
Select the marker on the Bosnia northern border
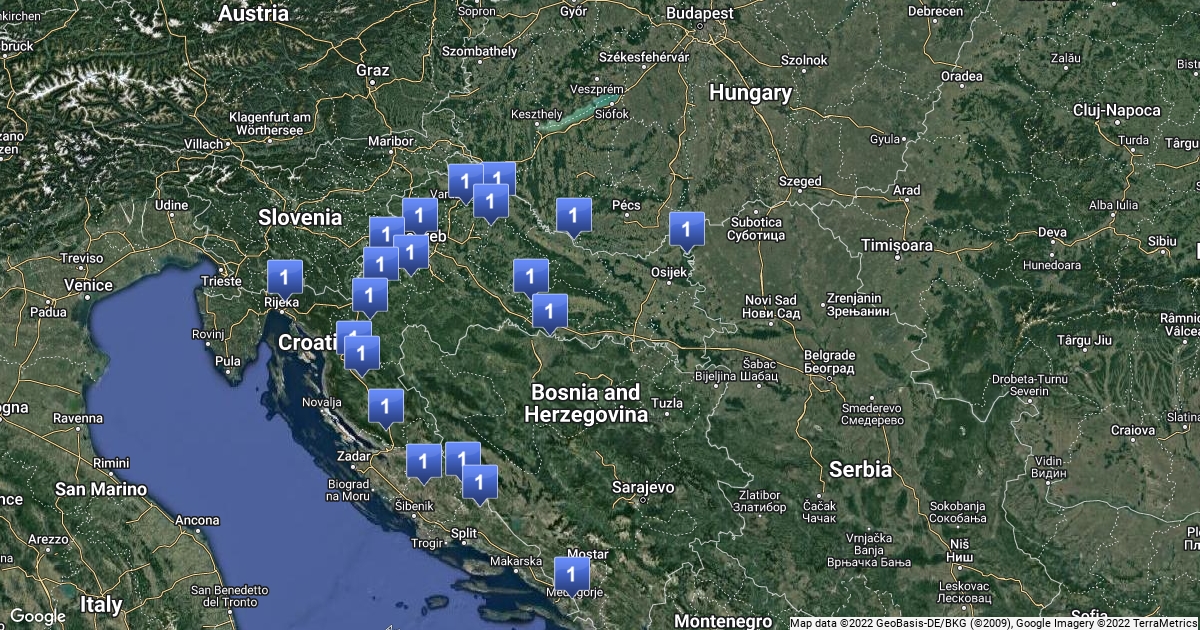[549, 311]
